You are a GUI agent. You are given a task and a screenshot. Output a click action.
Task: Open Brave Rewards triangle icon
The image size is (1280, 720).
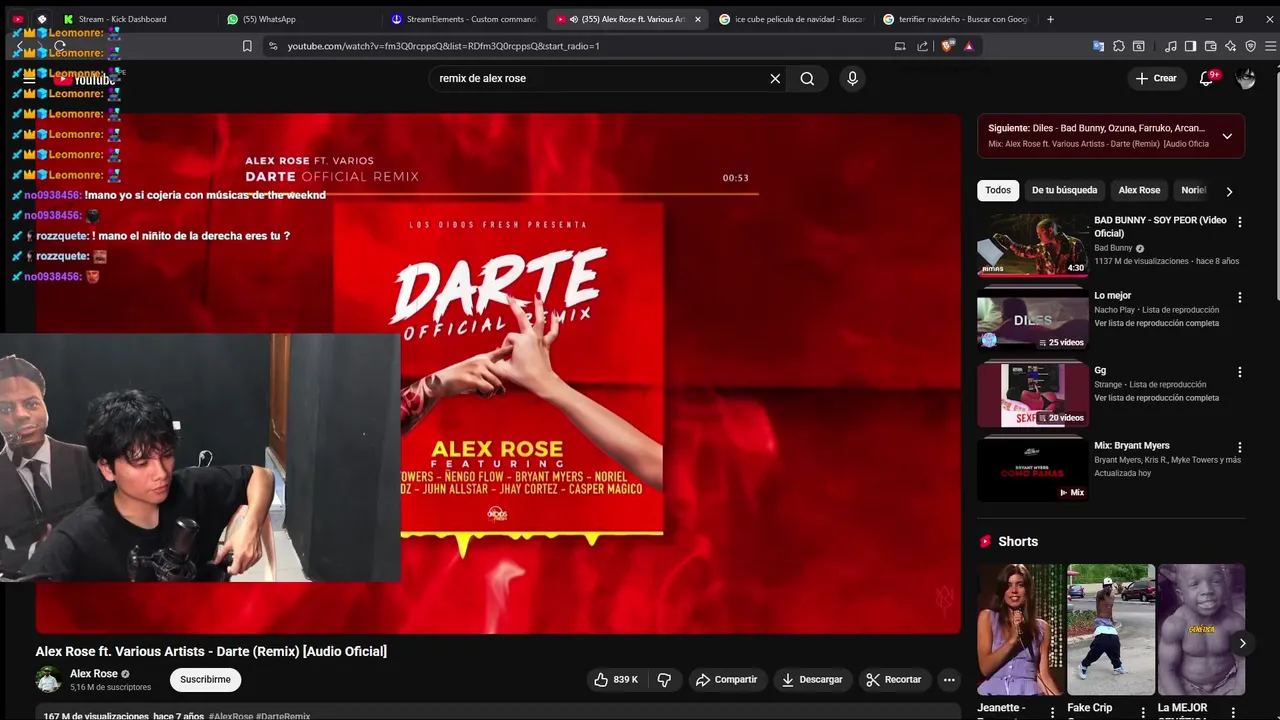(x=968, y=46)
